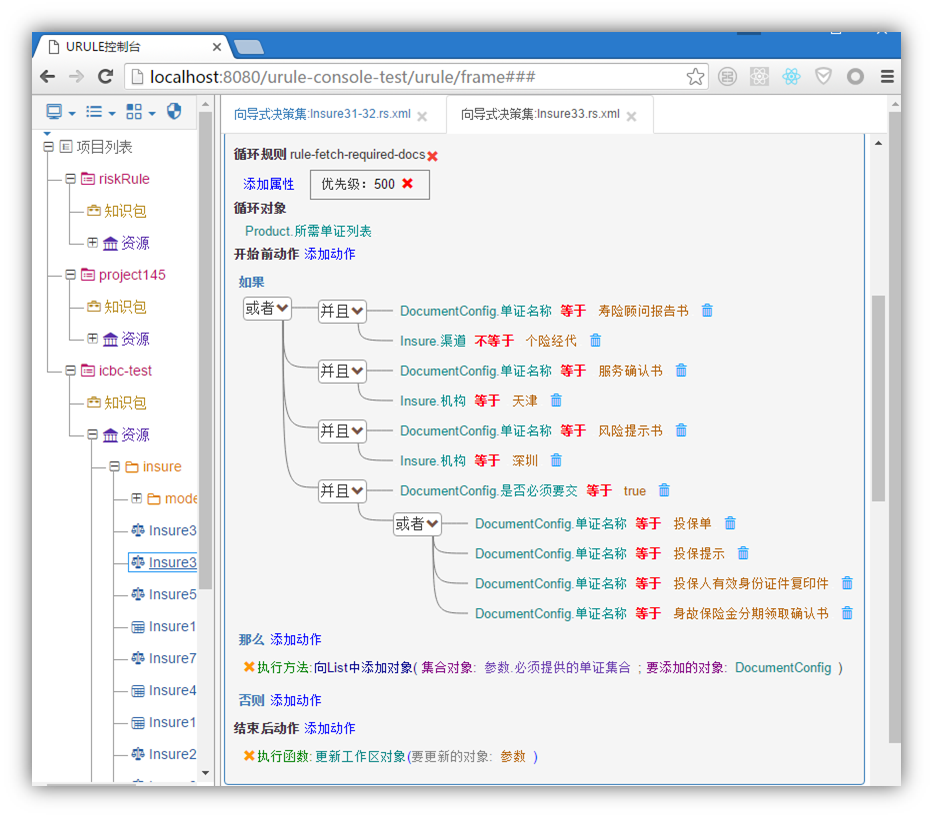Reload the page with refresh icon
Image resolution: width=933 pixels, height=818 pixels.
pyautogui.click(x=105, y=77)
